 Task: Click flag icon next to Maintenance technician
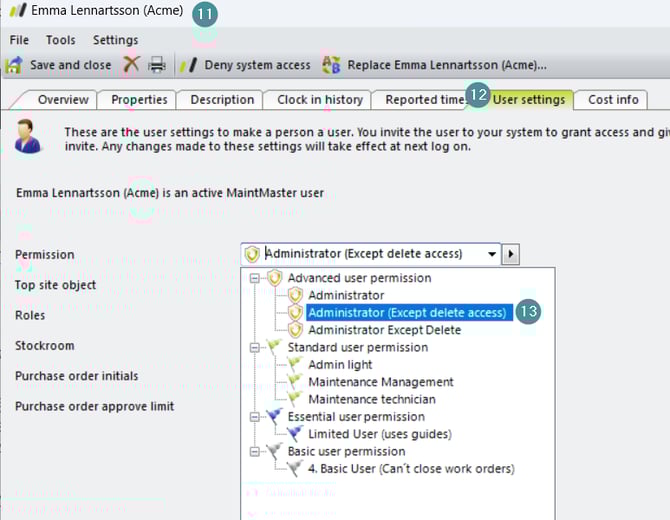pyautogui.click(x=295, y=399)
